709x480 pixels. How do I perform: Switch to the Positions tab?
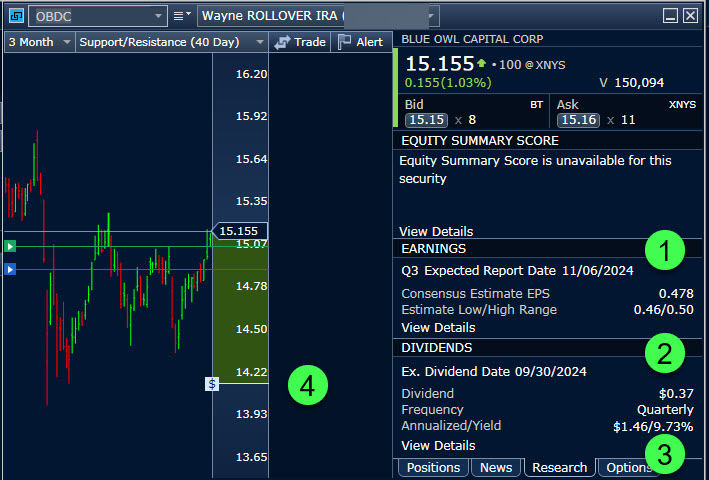[x=434, y=468]
